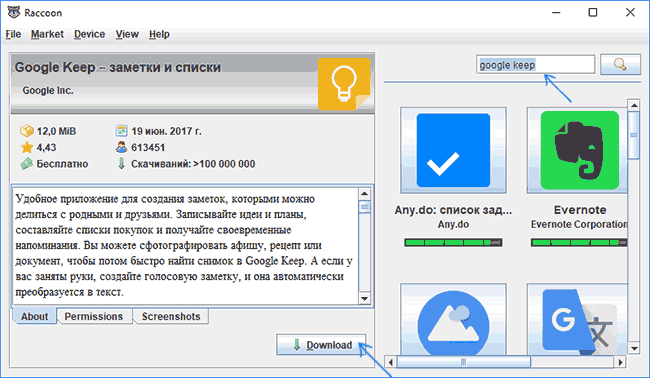Click the results list scroll down arrow

pos(634,348)
